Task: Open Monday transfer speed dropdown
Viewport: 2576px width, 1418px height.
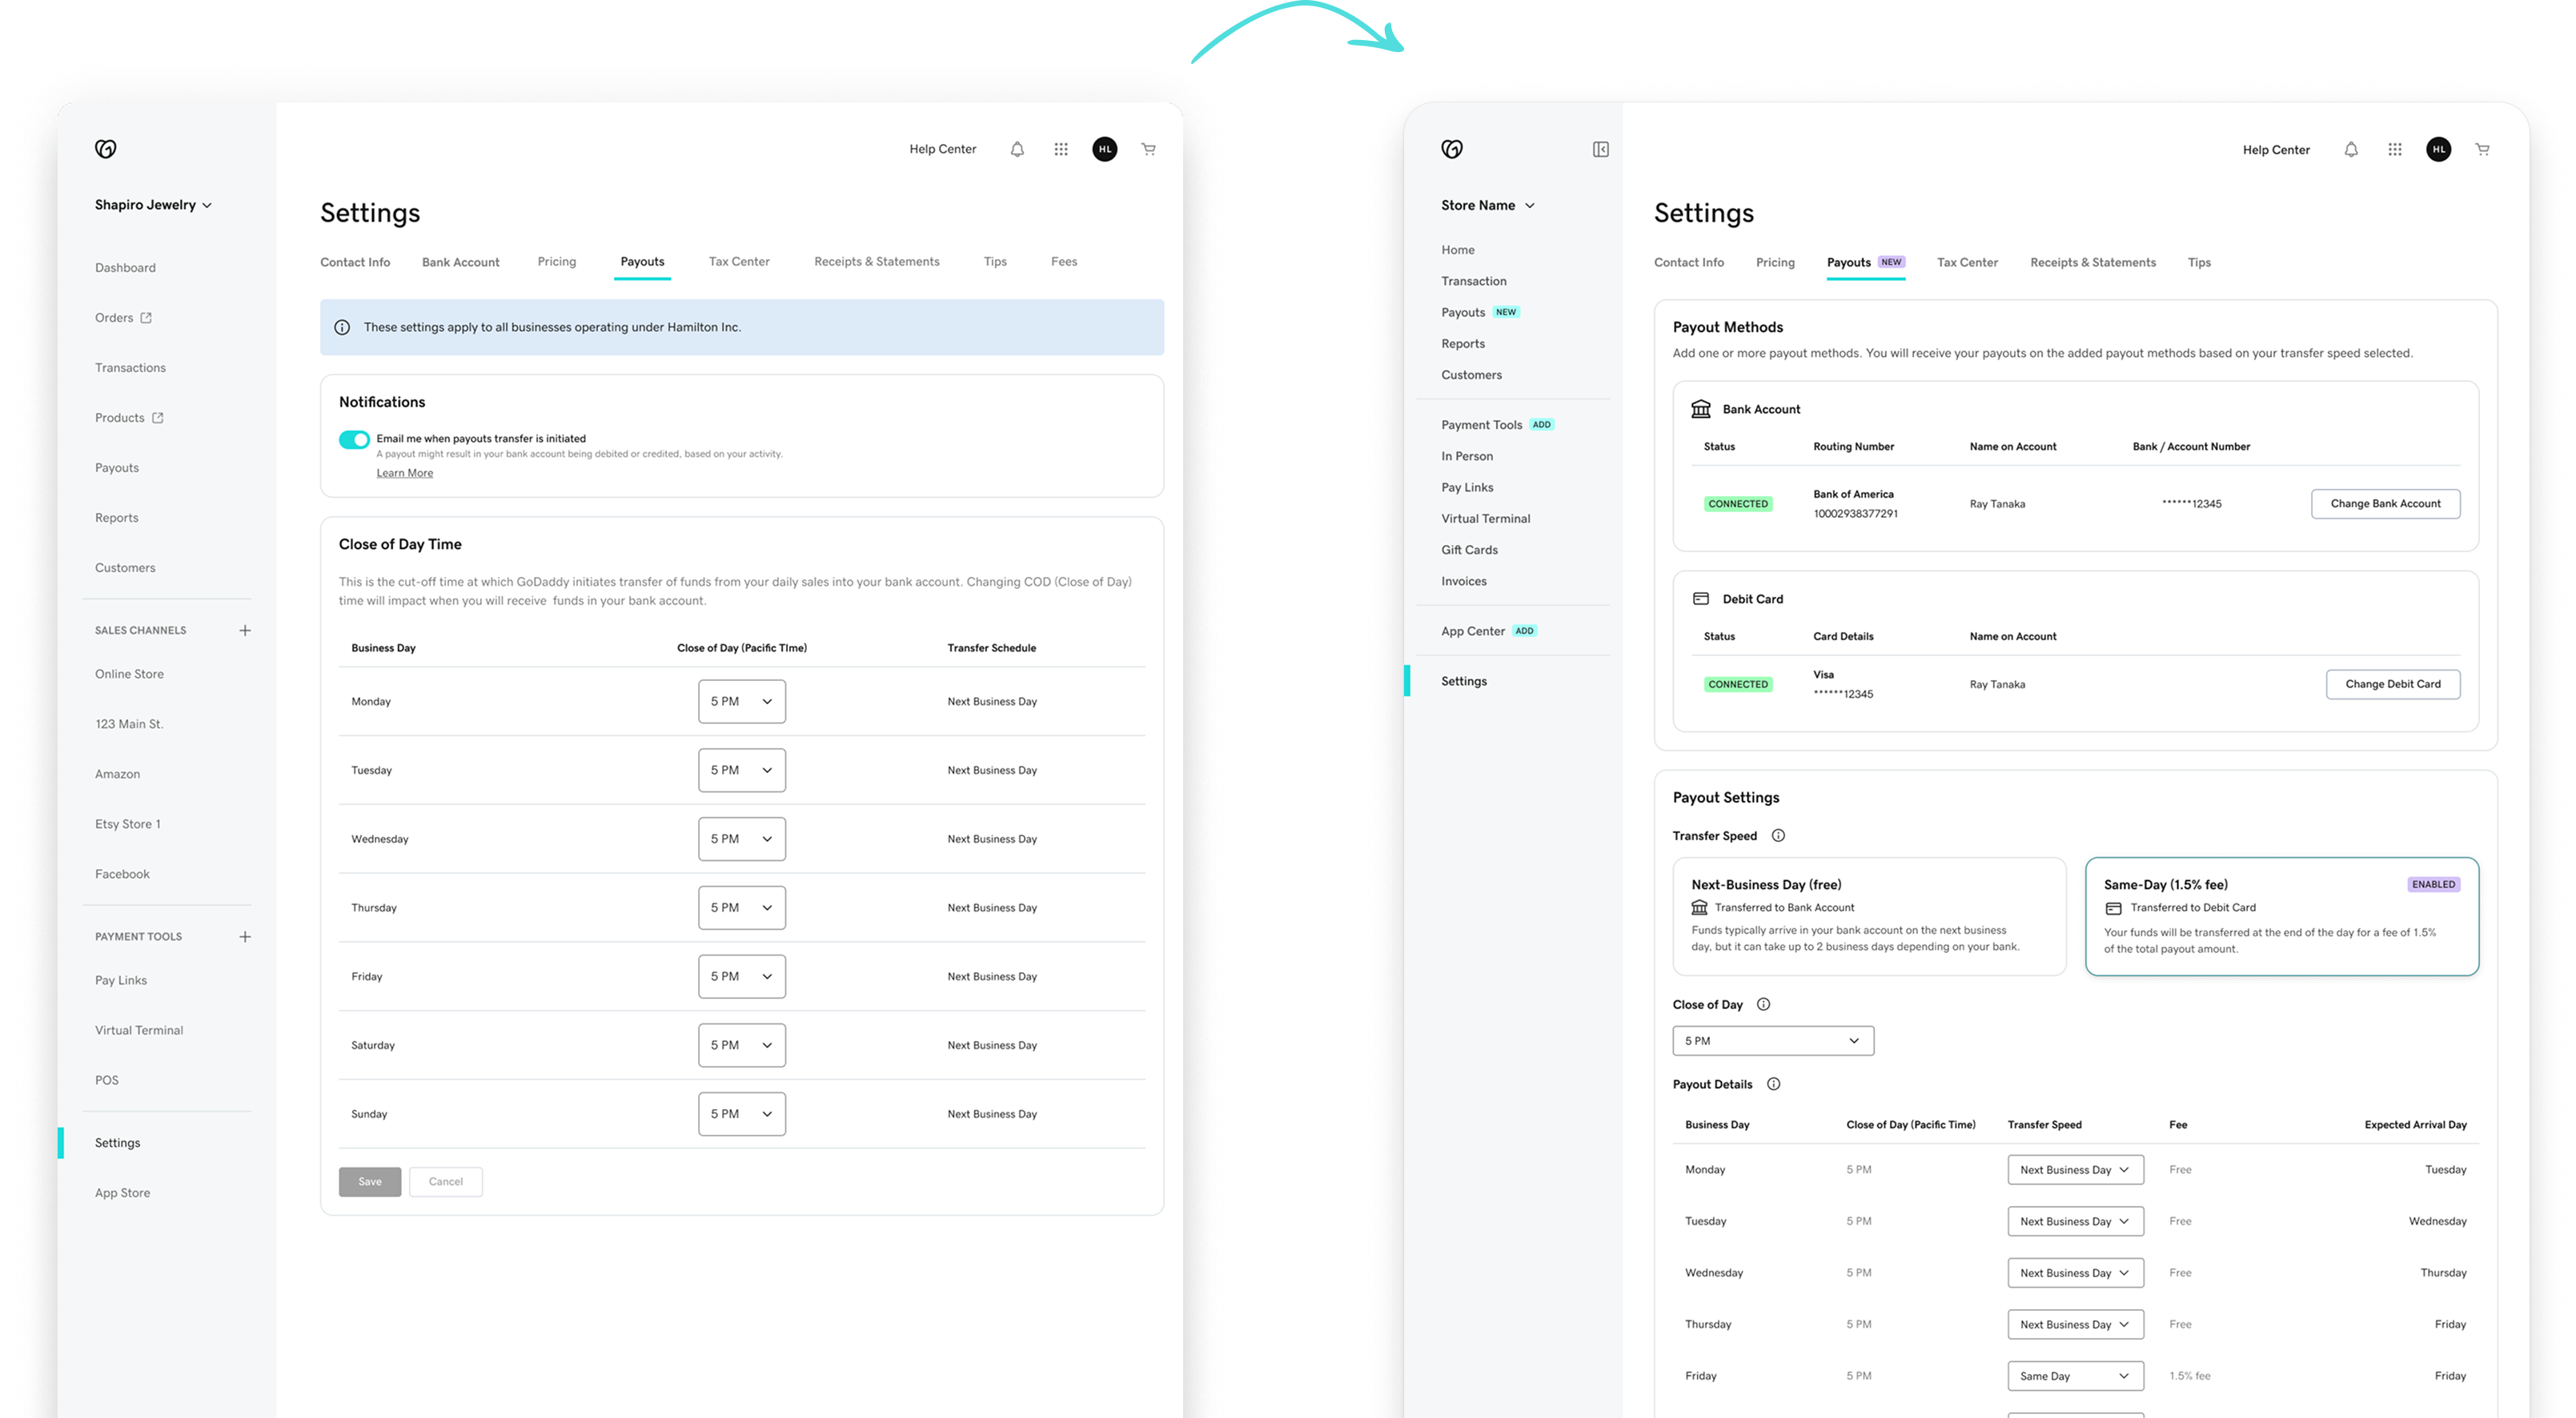Action: 2075,1170
